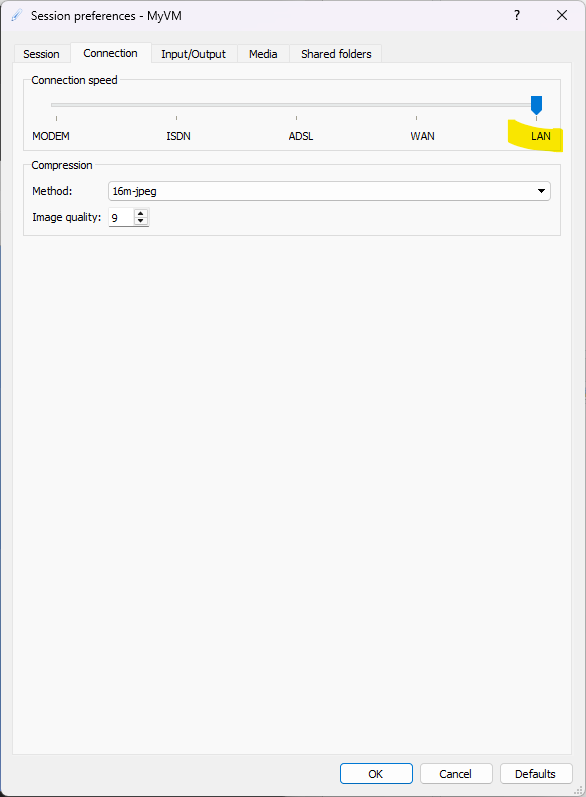Pick the ADSL speed mark
The width and height of the screenshot is (586, 797).
click(301, 136)
